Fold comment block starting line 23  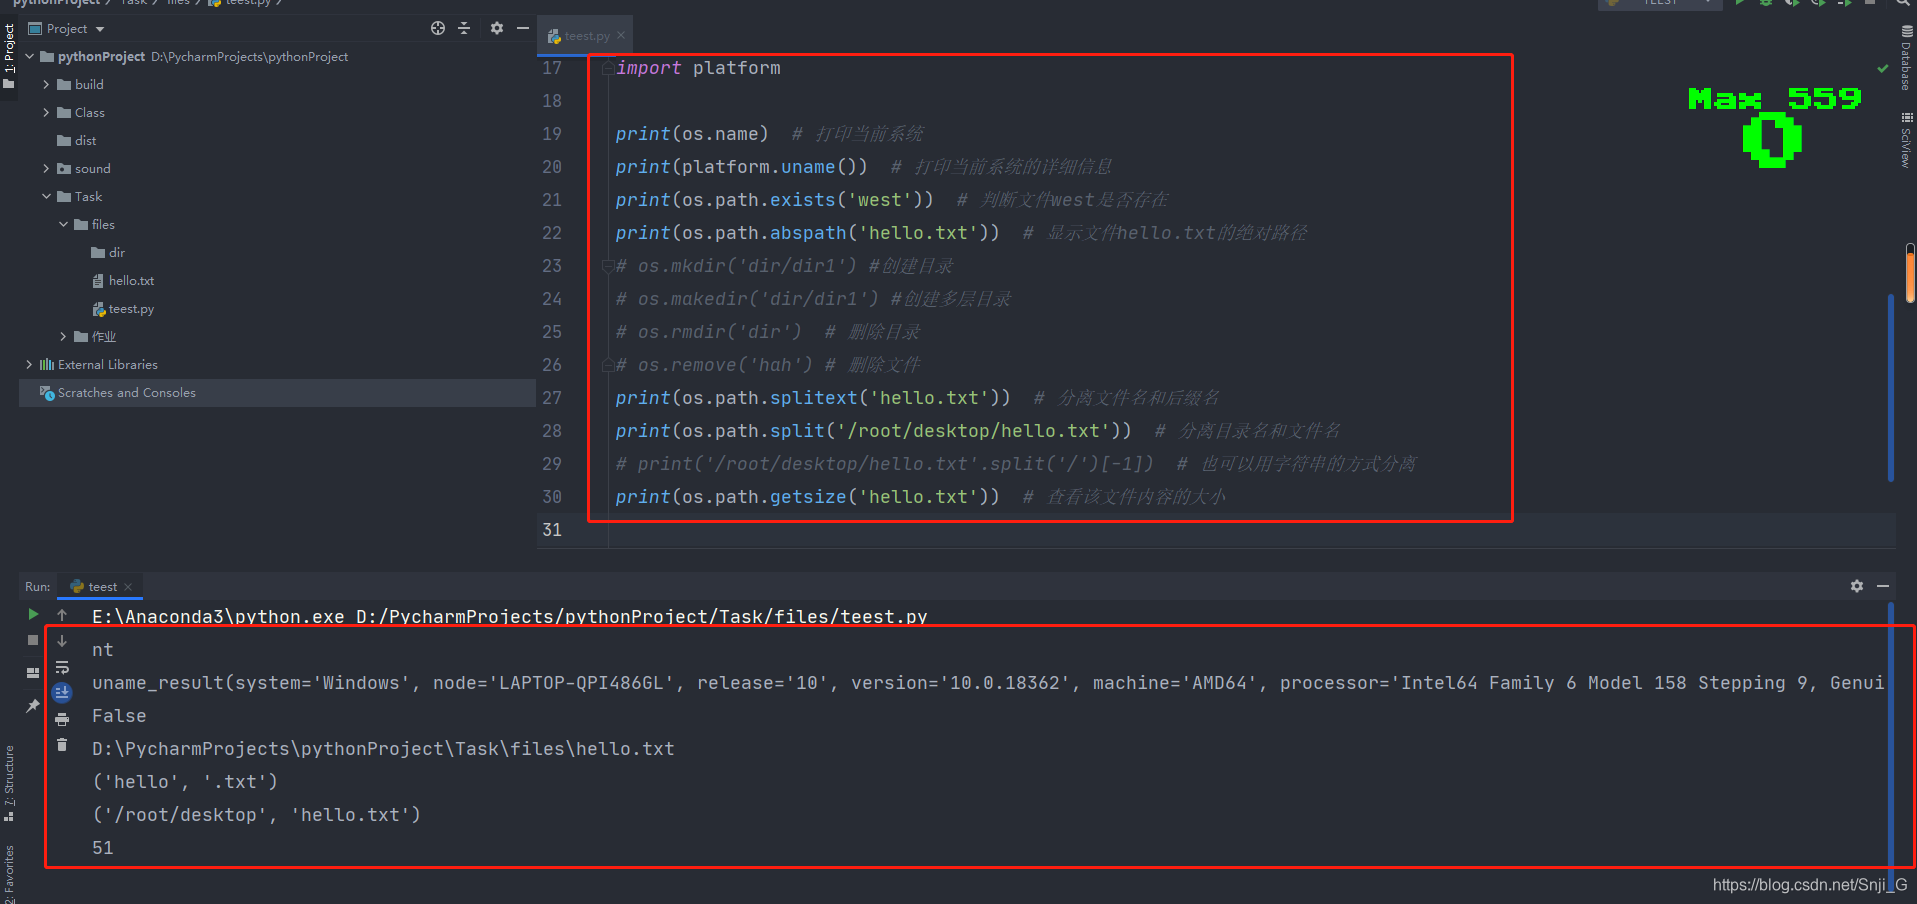point(607,266)
